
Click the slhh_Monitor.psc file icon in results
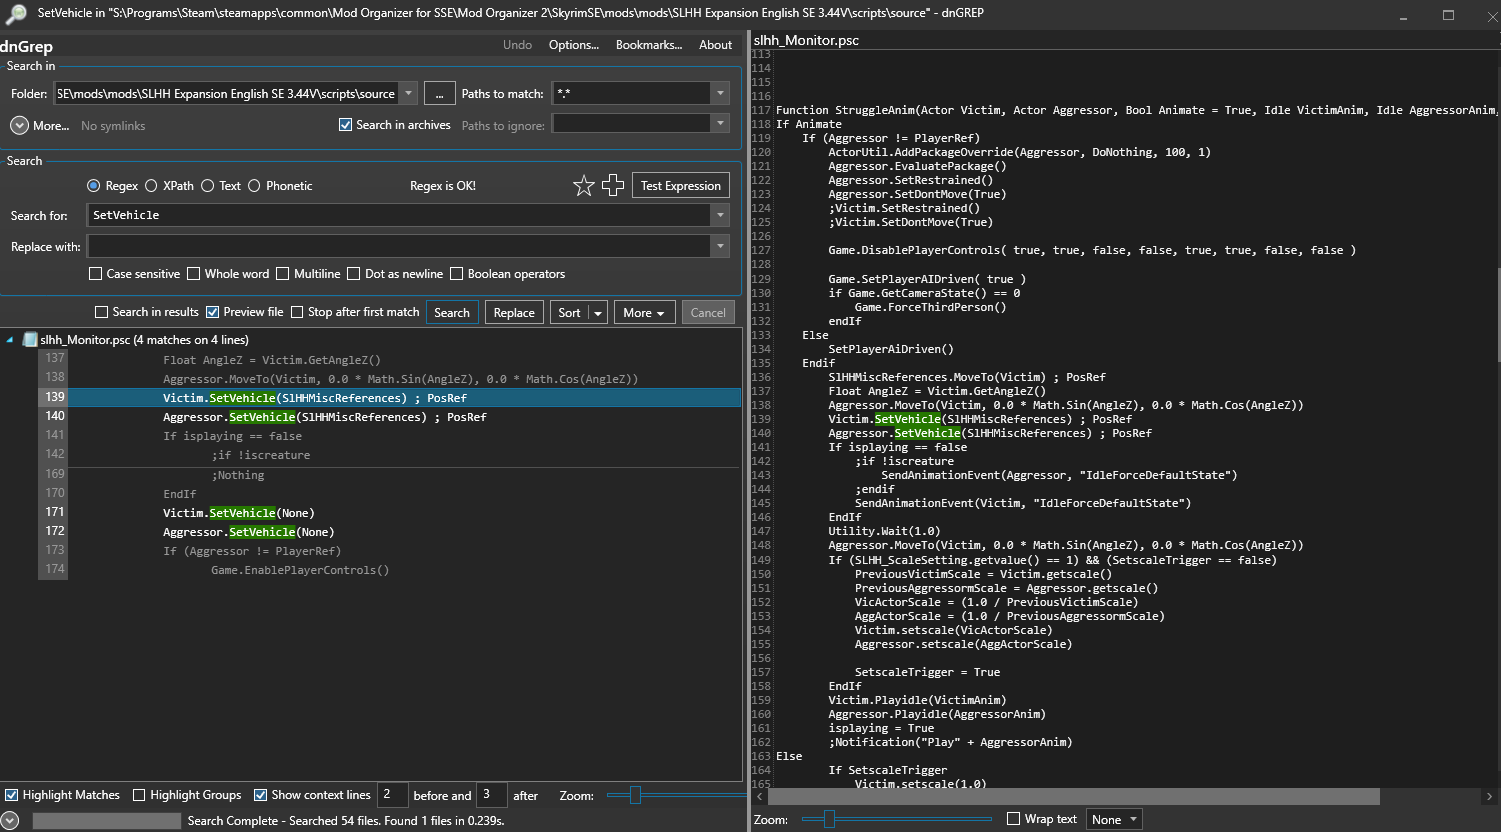30,340
